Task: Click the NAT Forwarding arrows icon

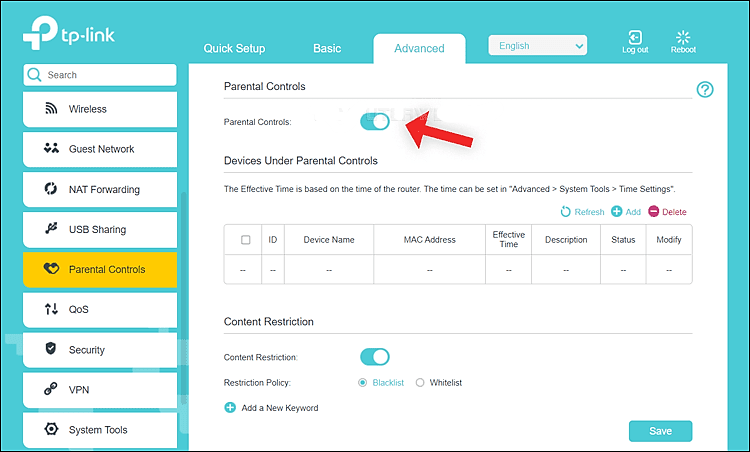Action: click(x=51, y=188)
